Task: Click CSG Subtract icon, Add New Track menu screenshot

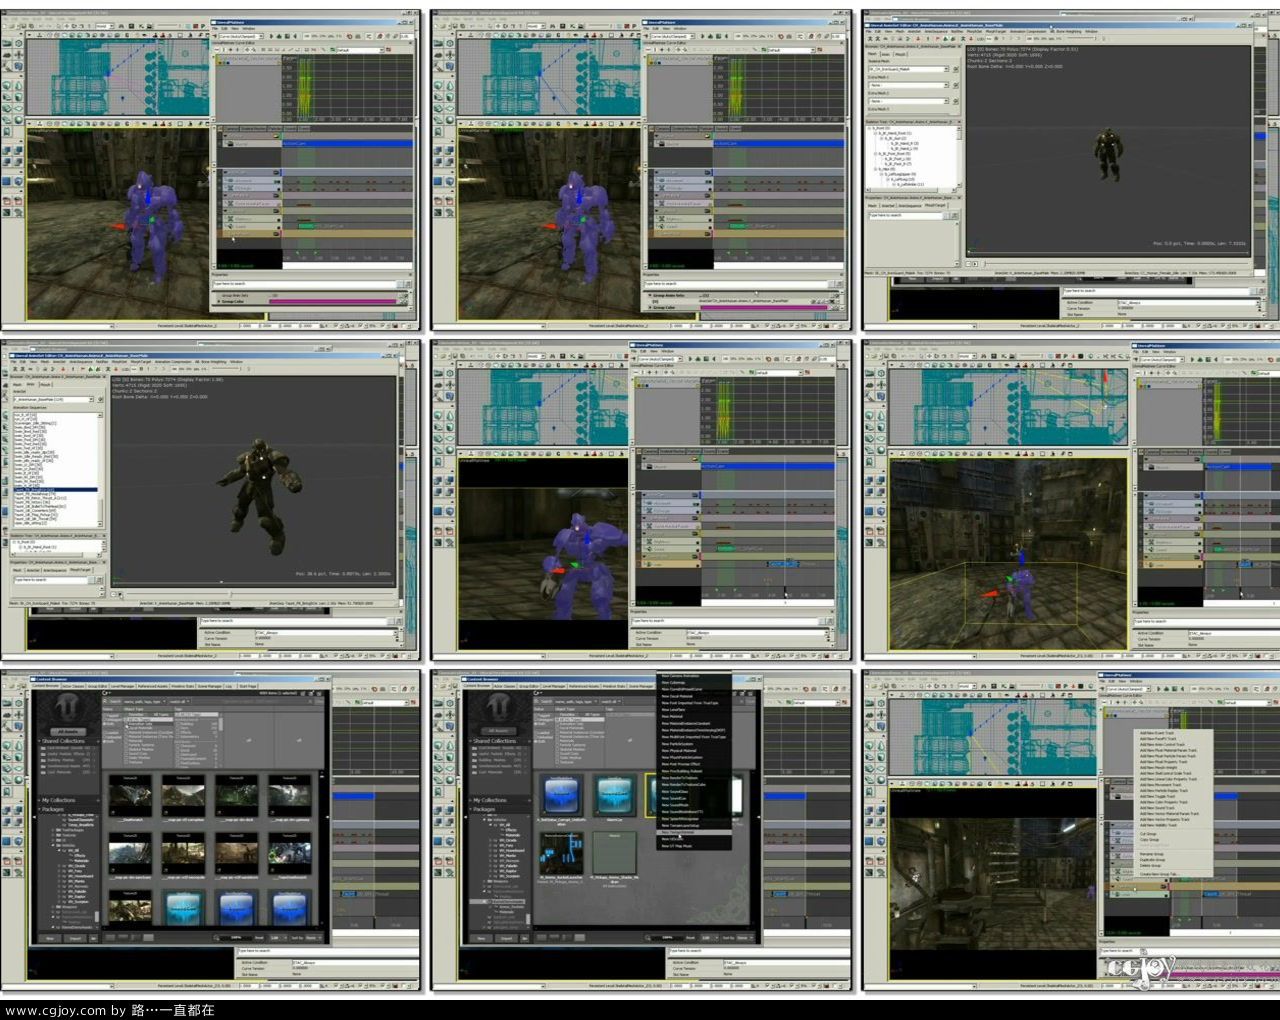Action: tap(881, 810)
